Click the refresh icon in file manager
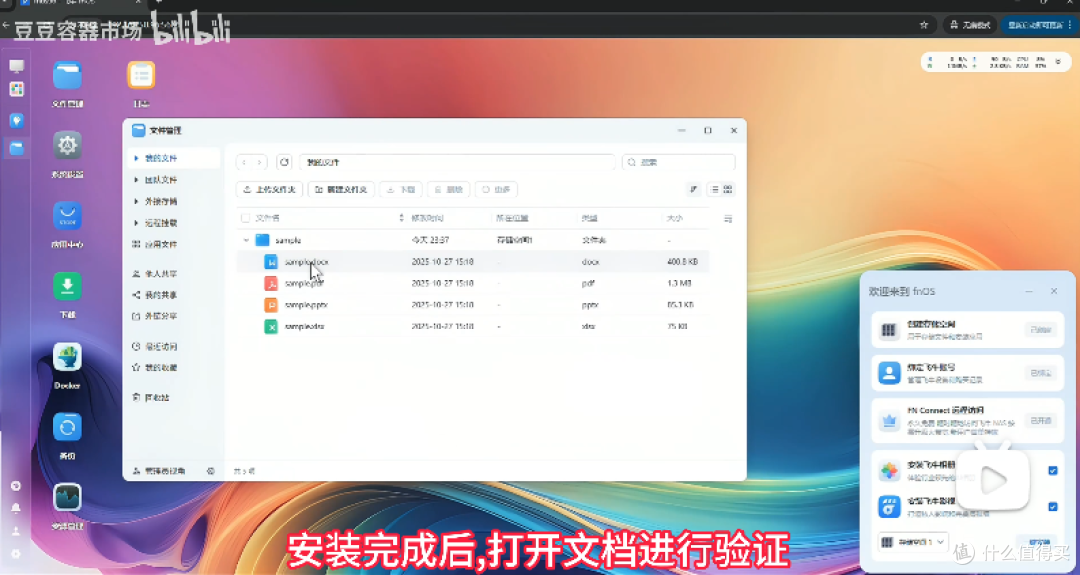The height and width of the screenshot is (575, 1080). tap(284, 162)
